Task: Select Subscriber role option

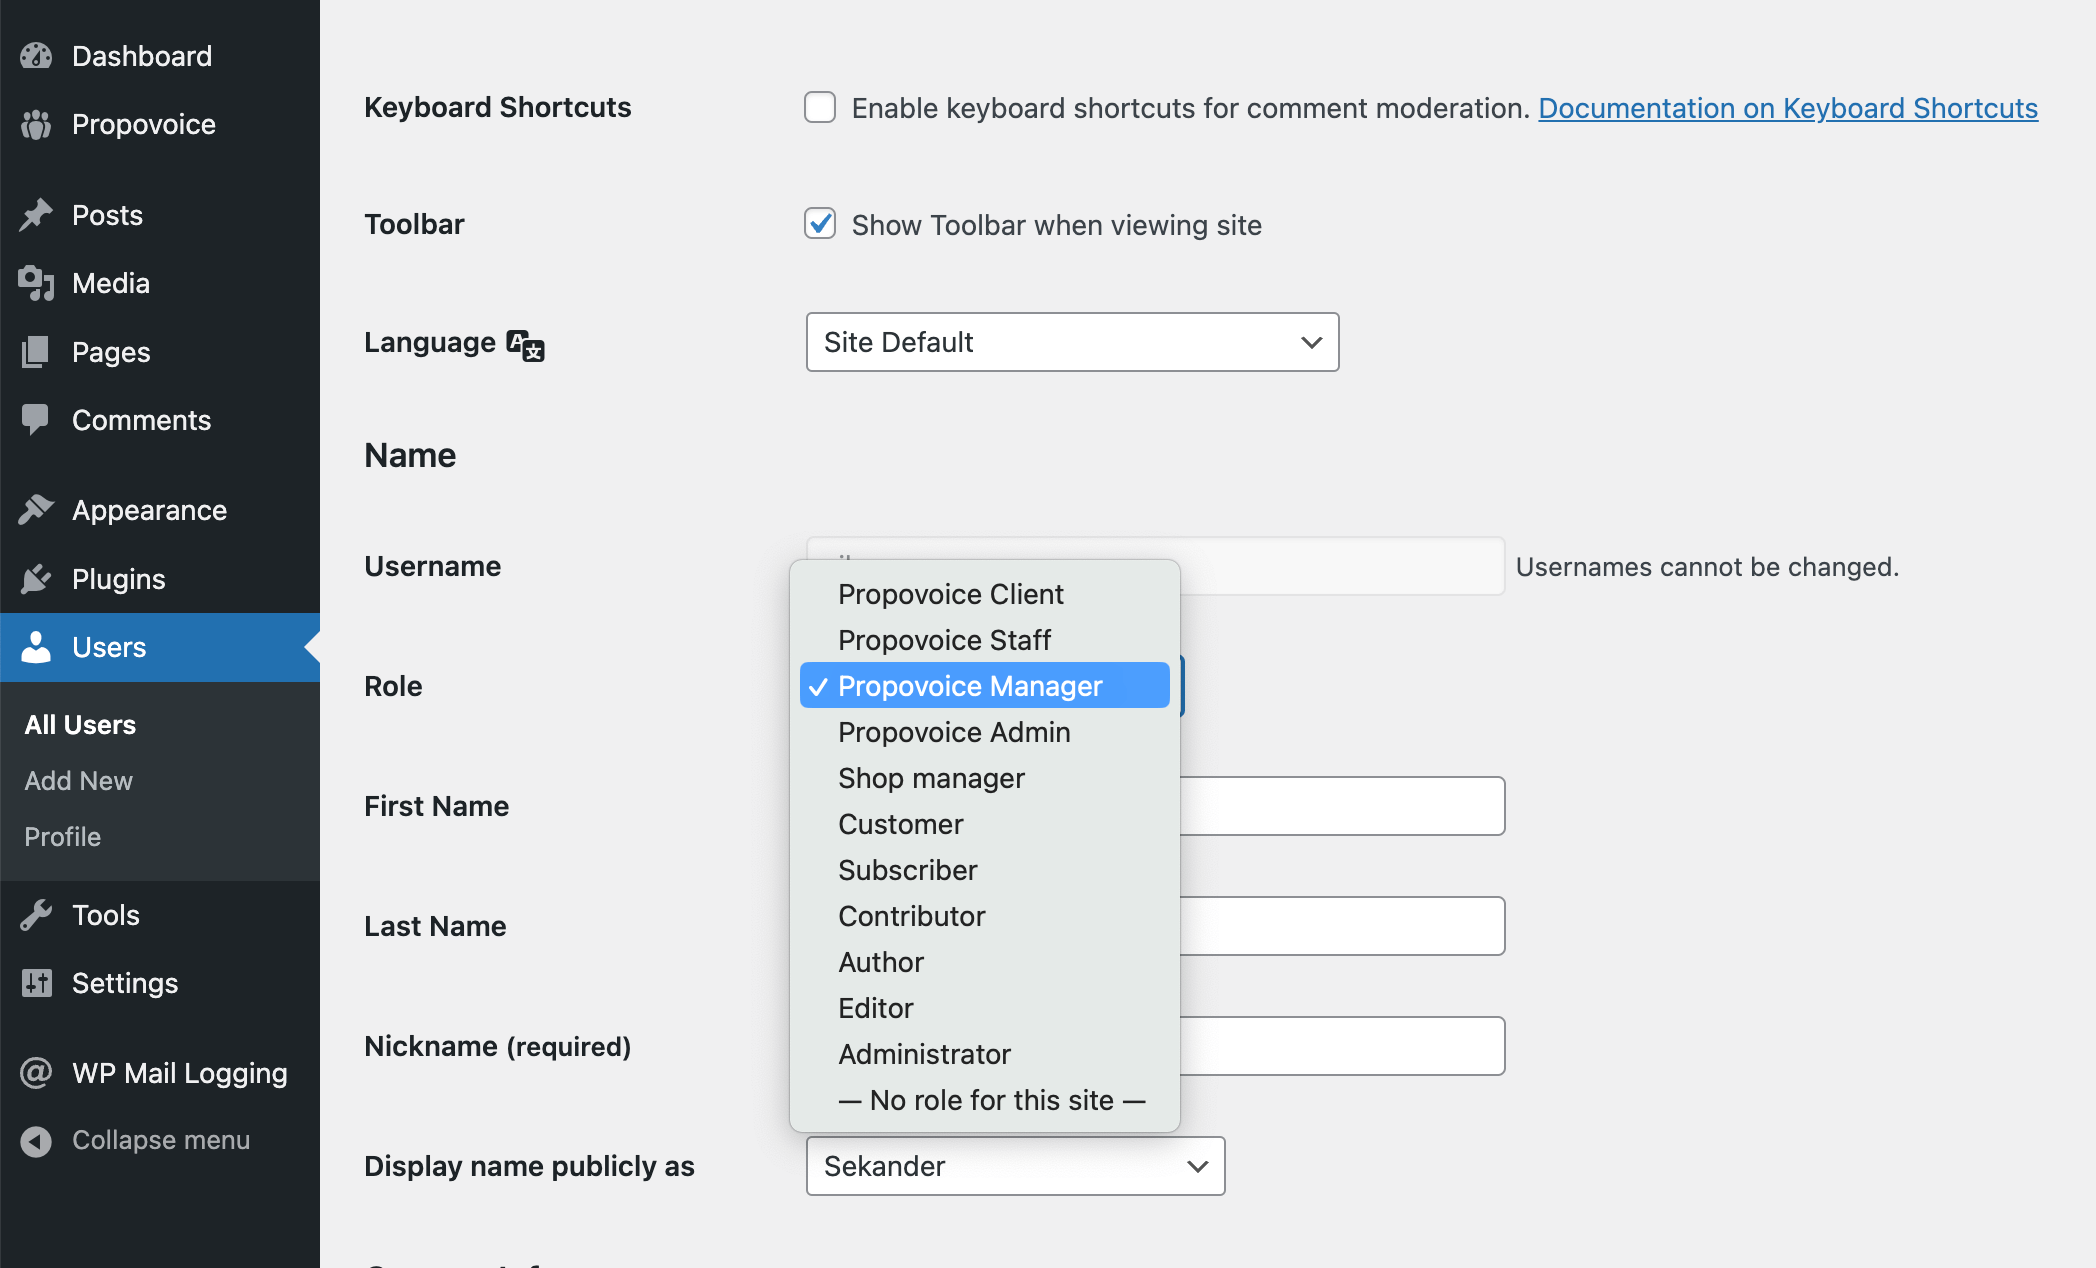Action: click(x=985, y=870)
